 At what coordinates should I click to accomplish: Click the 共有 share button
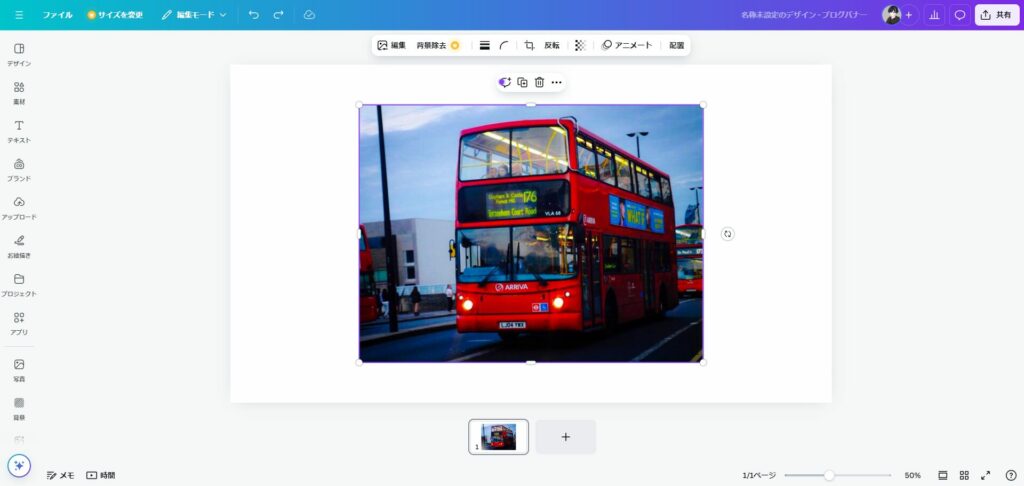point(996,15)
